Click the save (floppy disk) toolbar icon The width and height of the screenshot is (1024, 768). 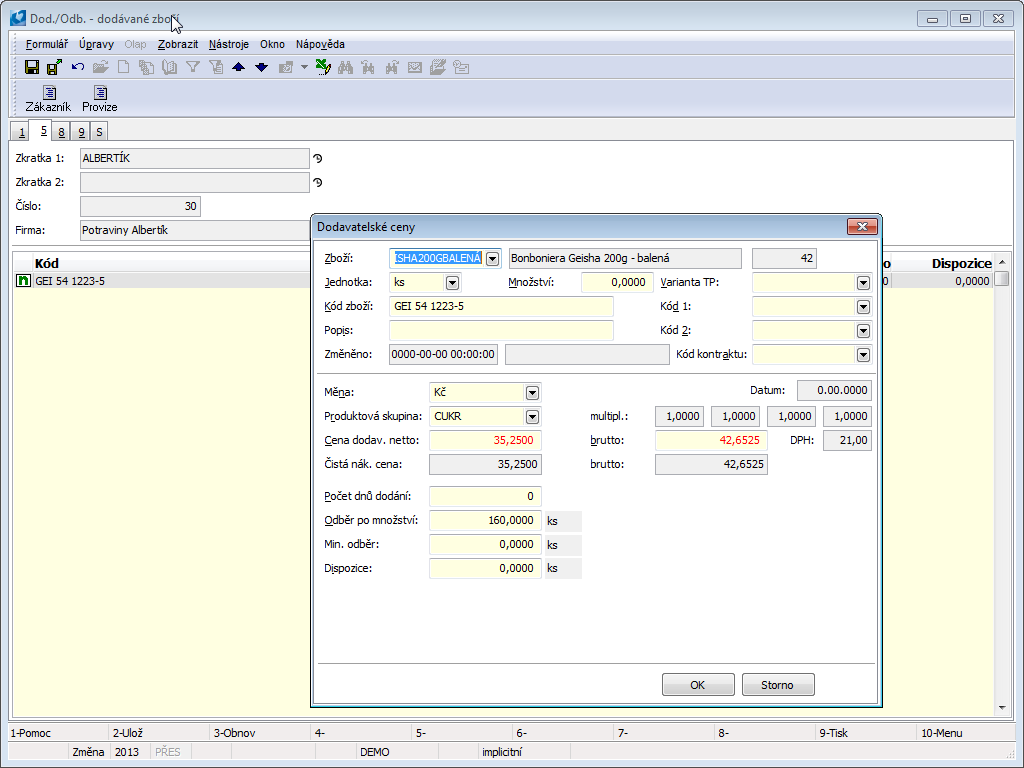(x=32, y=67)
